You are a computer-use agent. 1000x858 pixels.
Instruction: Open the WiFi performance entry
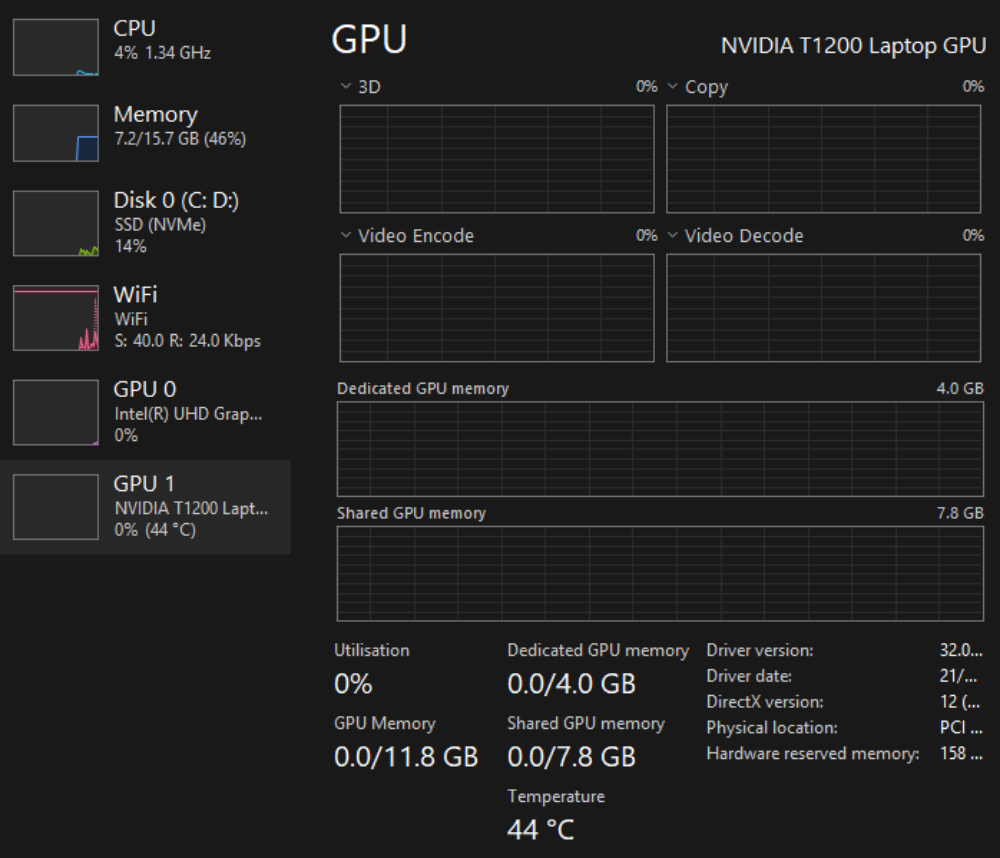click(145, 318)
